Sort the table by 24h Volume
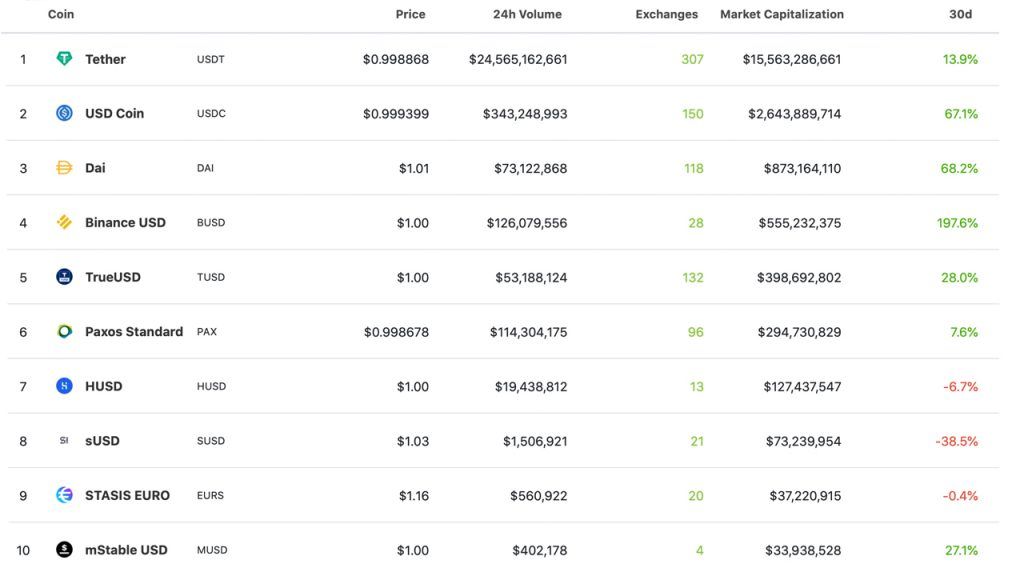This screenshot has height=576, width=1024. 528,14
